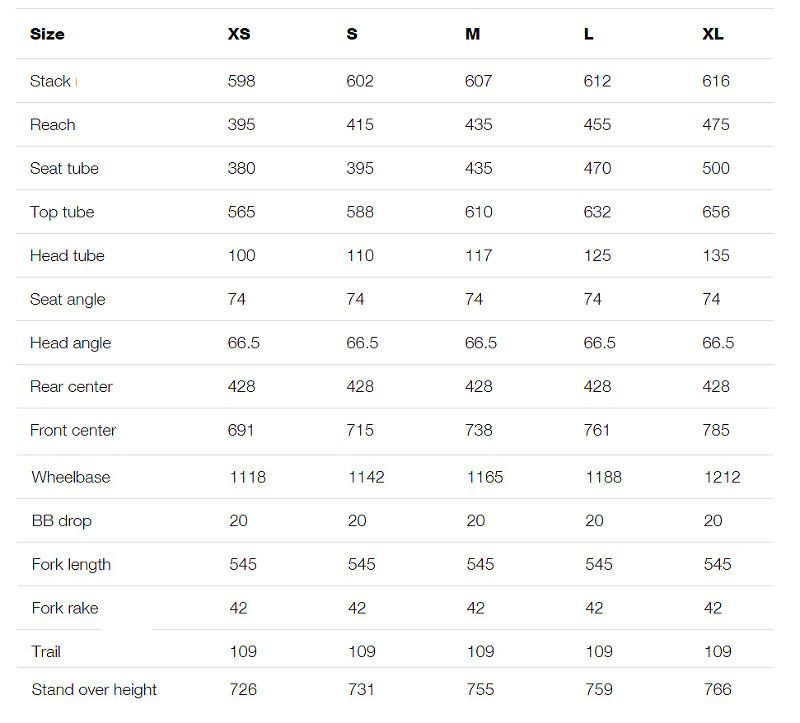Select the L size column header
The height and width of the screenshot is (723, 800).
(589, 34)
